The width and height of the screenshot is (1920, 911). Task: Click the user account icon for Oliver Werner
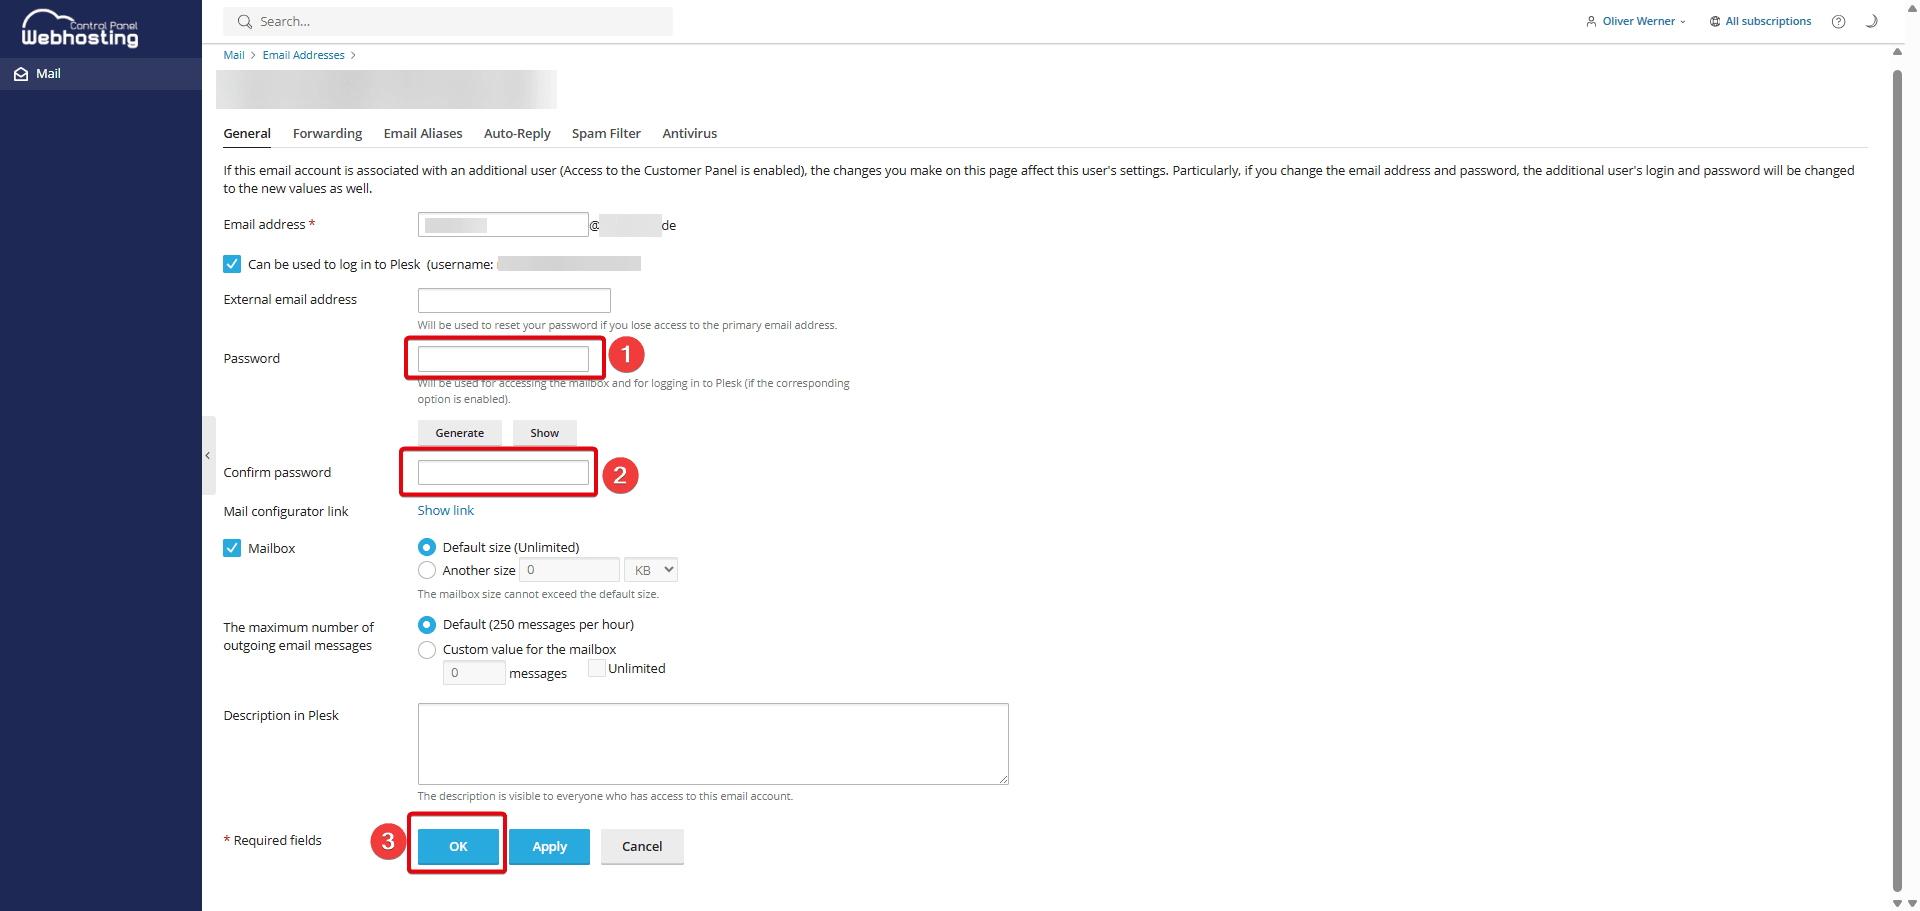click(x=1590, y=21)
